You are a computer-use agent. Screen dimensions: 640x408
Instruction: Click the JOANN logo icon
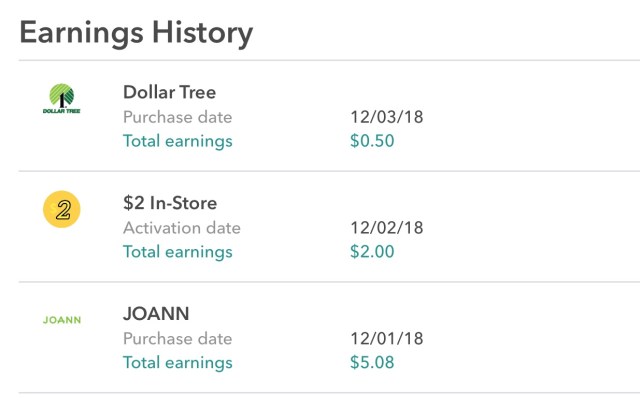(62, 321)
